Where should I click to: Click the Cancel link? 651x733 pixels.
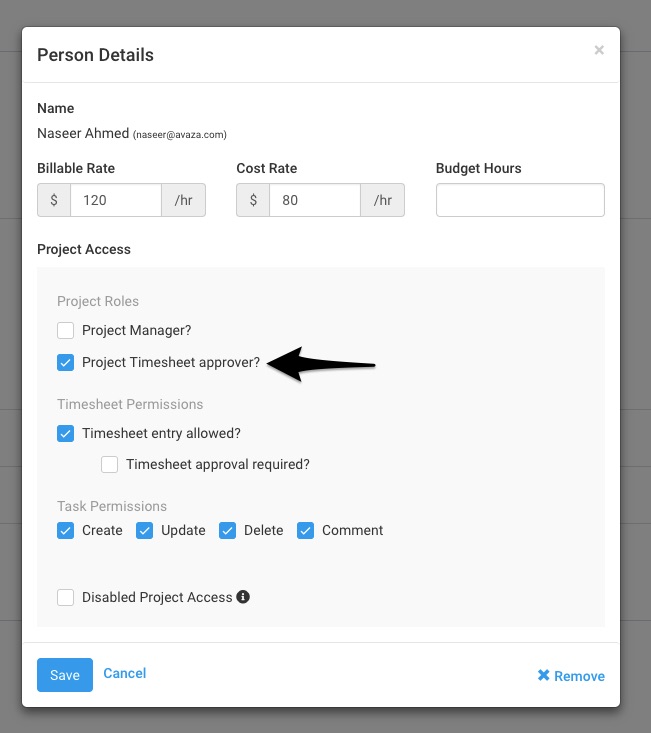point(125,673)
